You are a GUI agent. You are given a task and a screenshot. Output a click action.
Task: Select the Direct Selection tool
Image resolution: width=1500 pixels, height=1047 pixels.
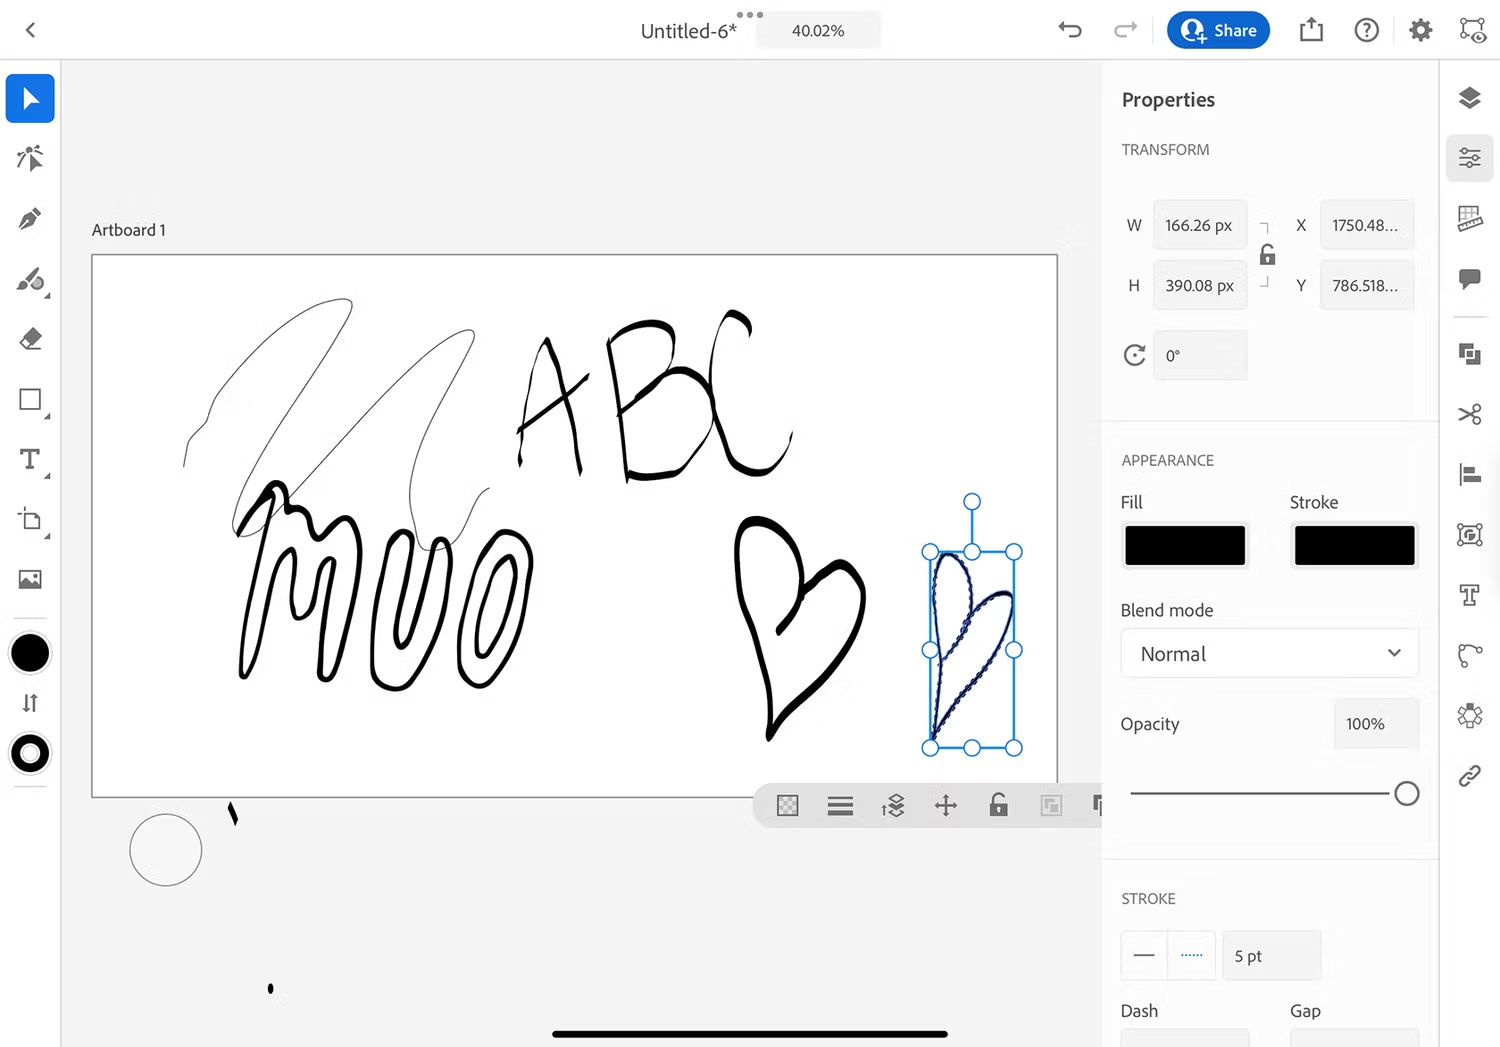pos(30,158)
